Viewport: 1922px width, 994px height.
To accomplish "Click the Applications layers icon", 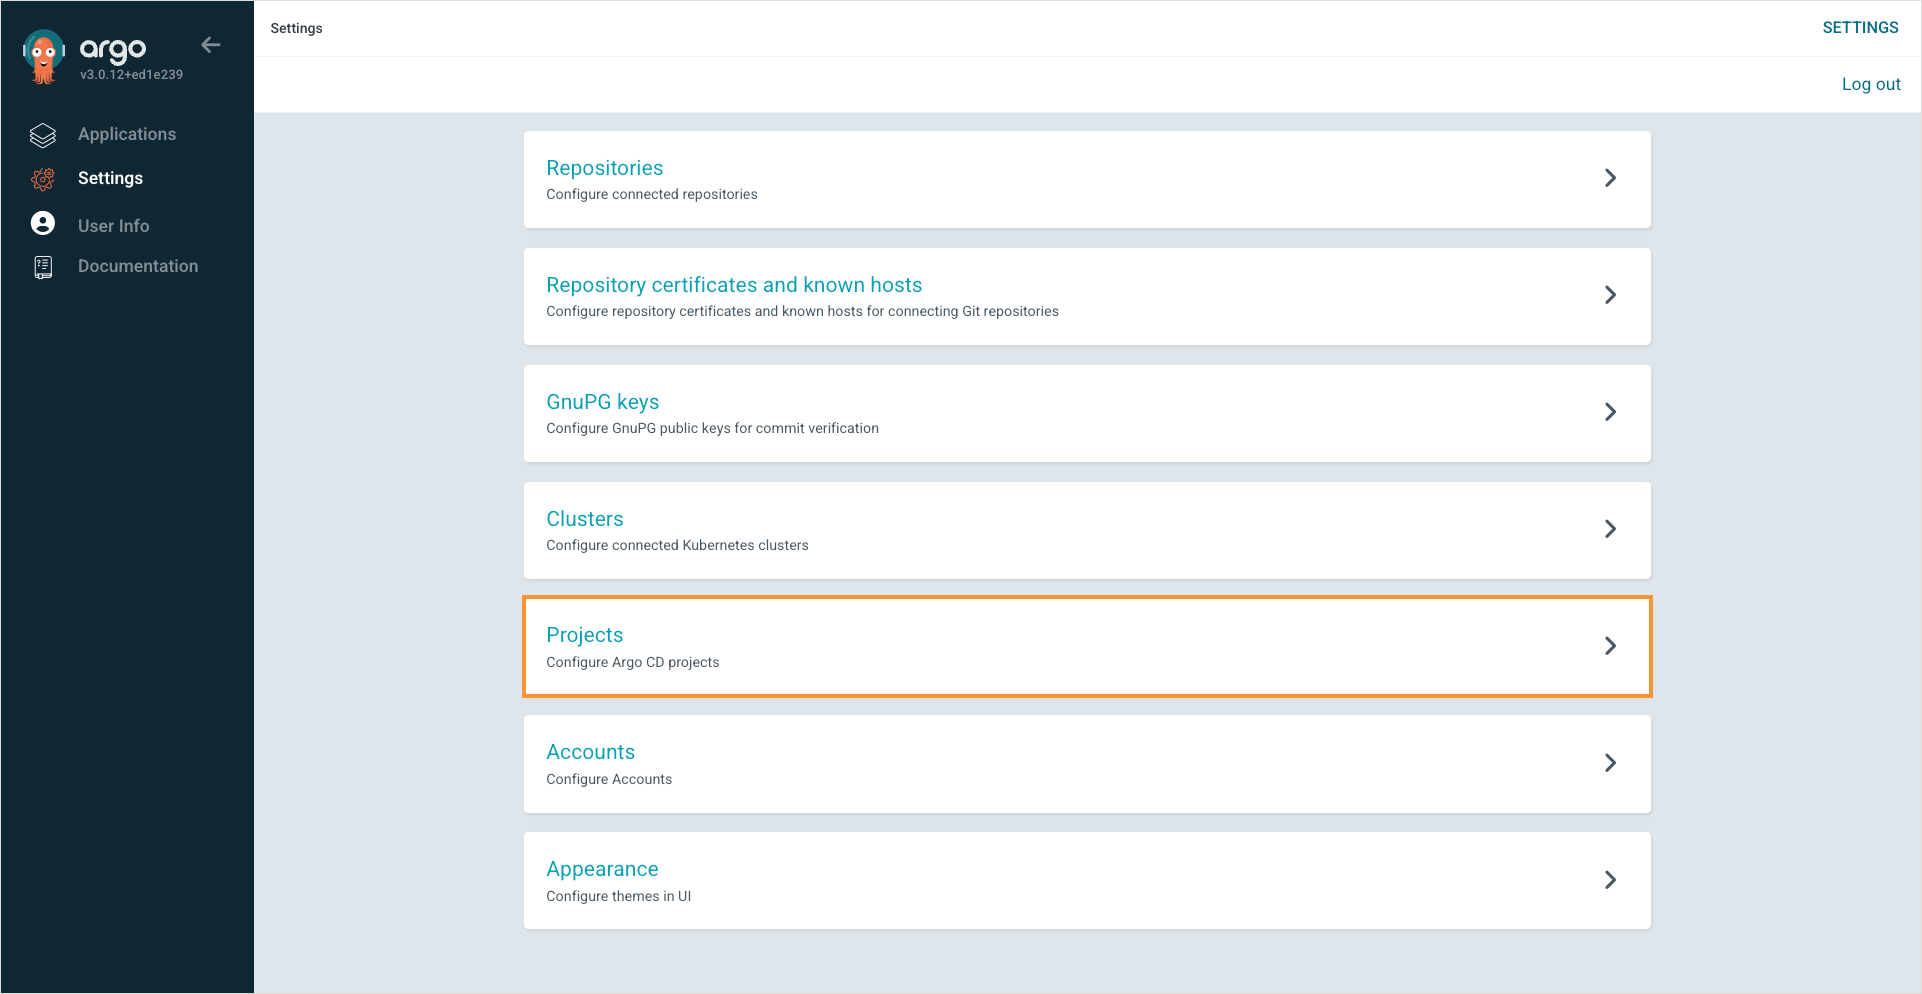I will point(43,135).
